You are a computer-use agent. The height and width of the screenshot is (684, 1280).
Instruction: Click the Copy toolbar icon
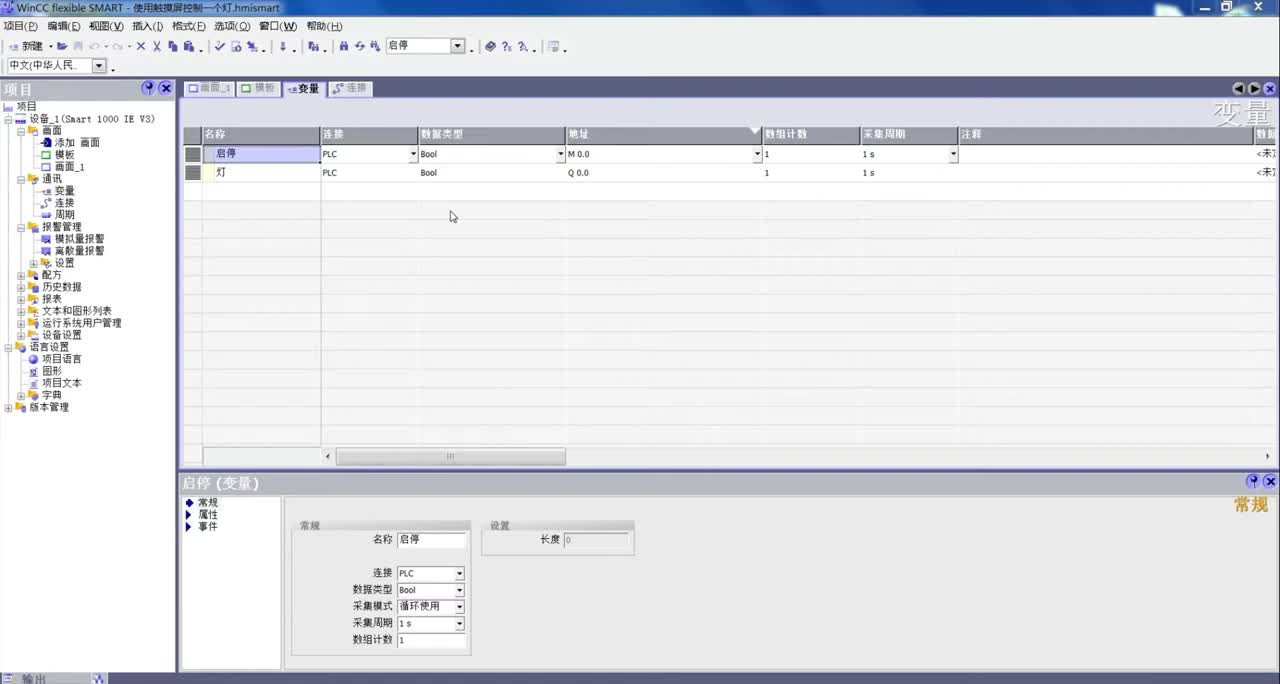[173, 46]
